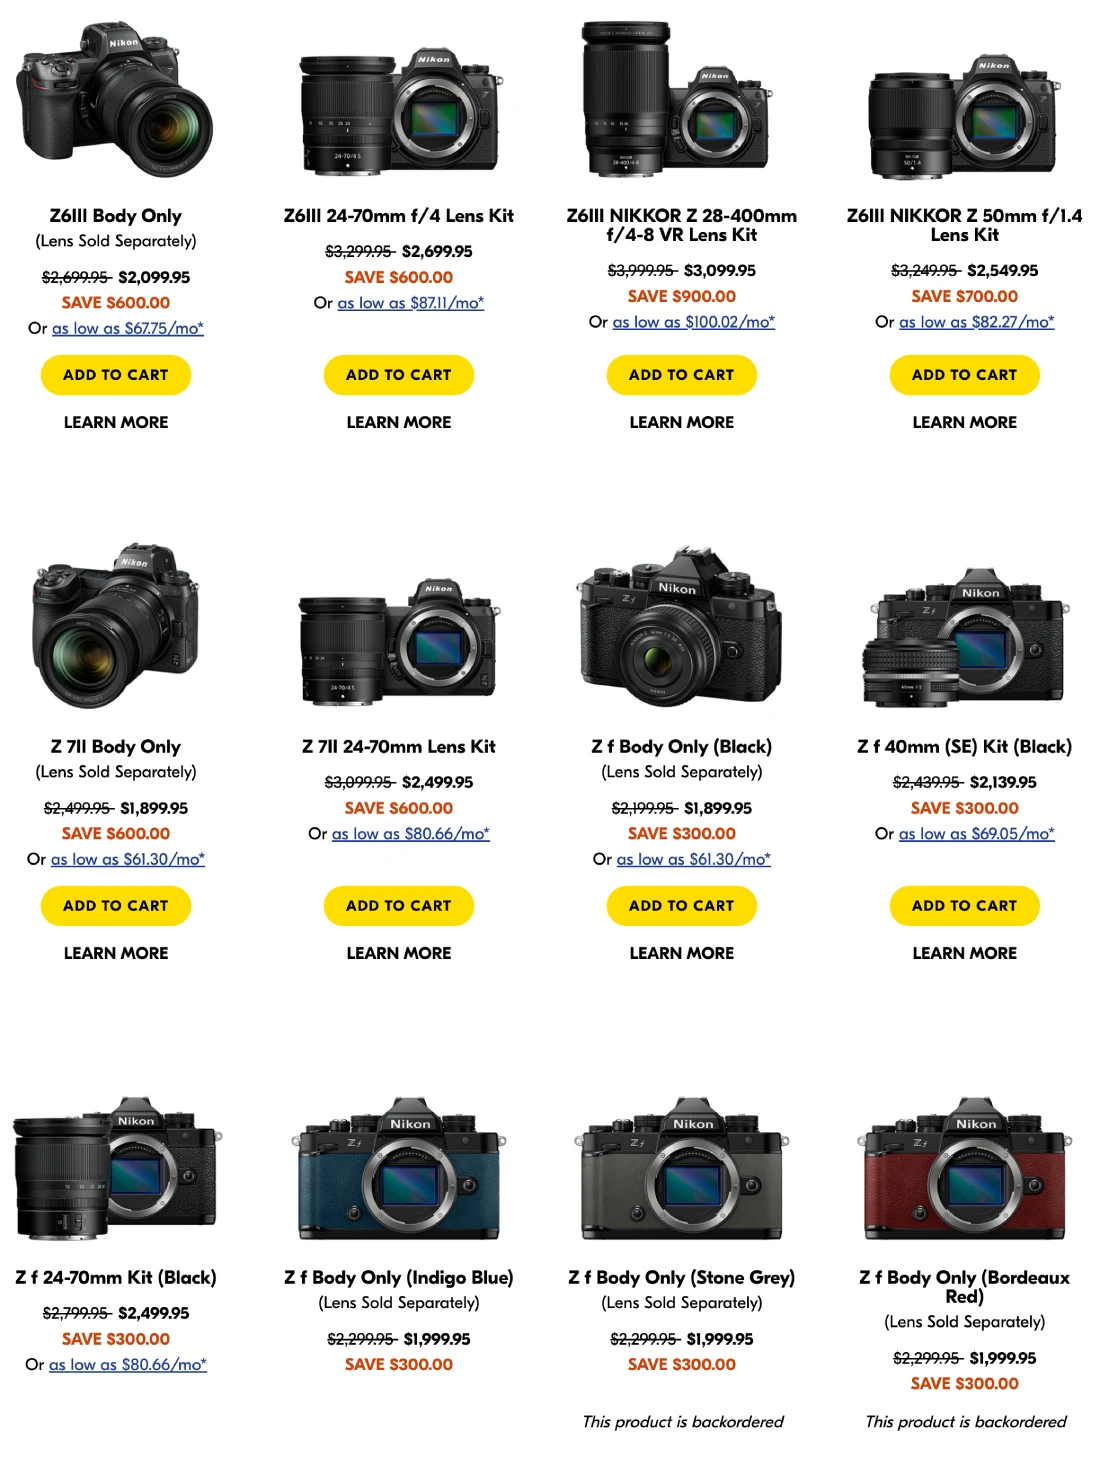Open Learn More for Z f Body Only (Black)
This screenshot has height=1457, width=1100.
pos(682,954)
